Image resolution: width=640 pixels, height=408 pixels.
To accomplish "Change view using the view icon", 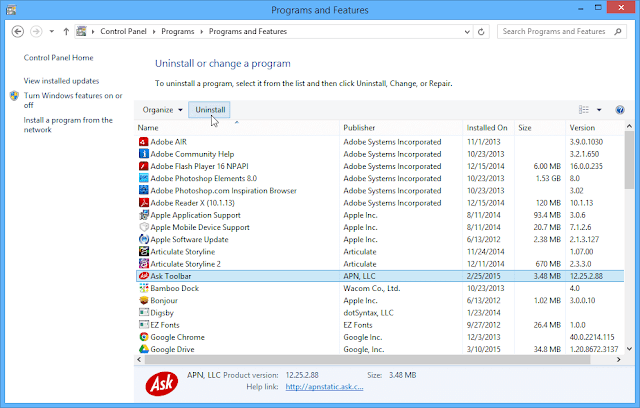I will coord(584,110).
